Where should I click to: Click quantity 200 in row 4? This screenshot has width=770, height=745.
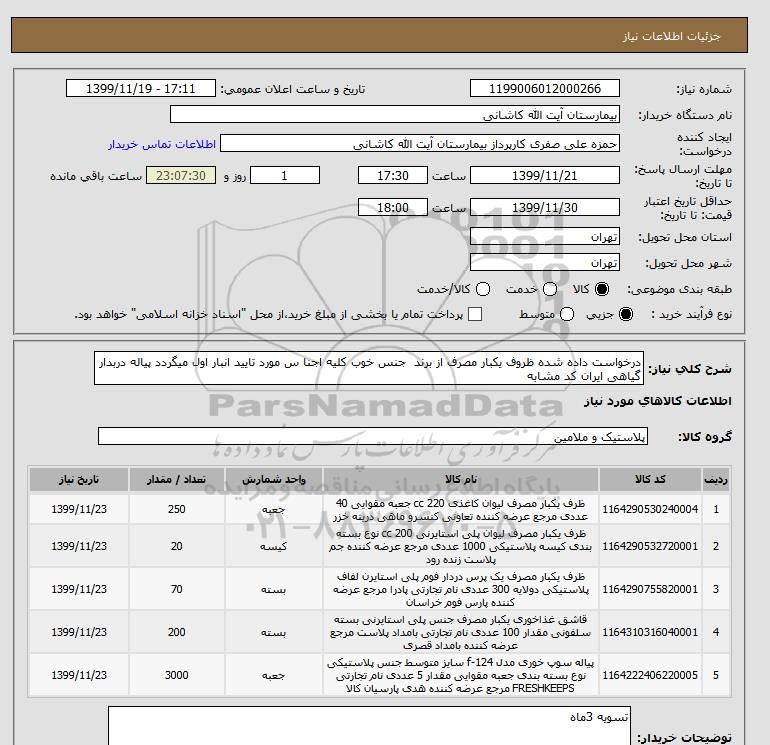pos(177,632)
